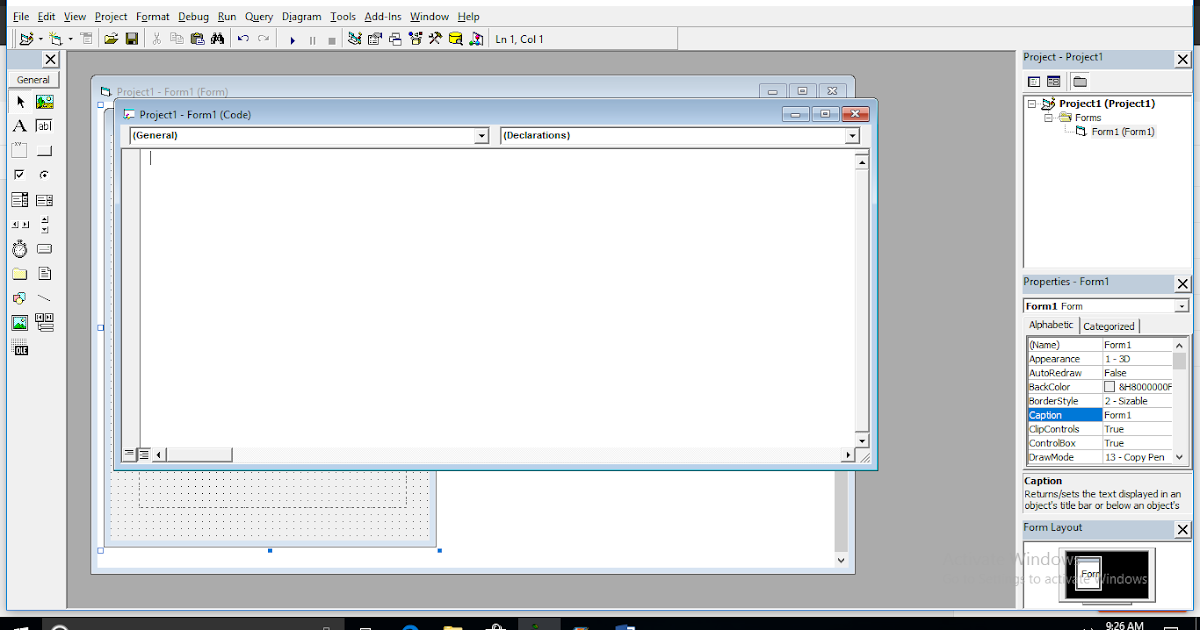
Task: Click the Save Project toolbar icon
Action: coord(132,38)
